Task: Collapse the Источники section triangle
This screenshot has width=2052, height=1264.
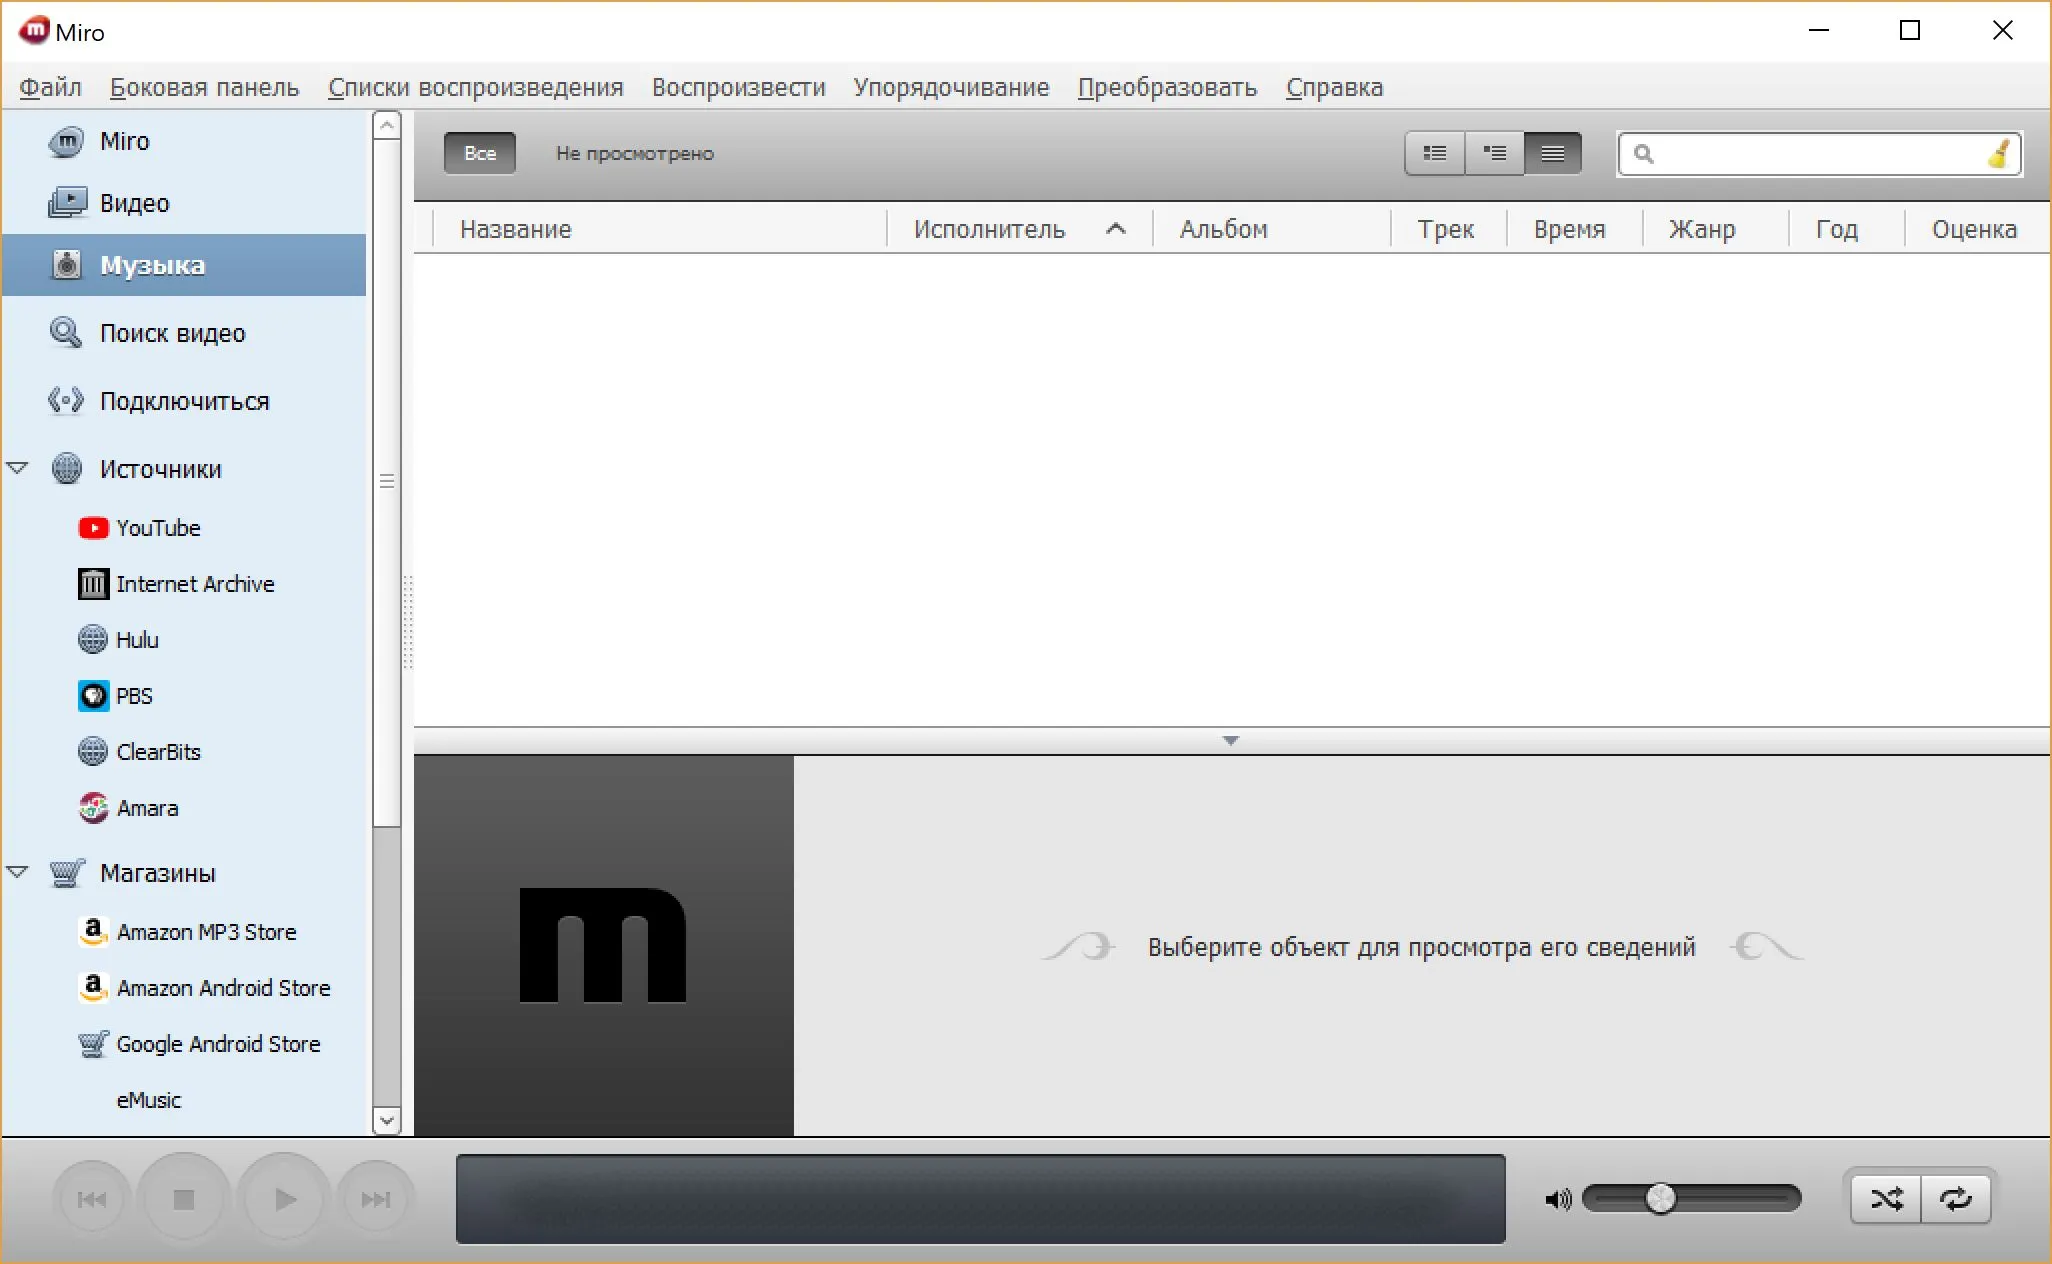Action: (x=17, y=468)
